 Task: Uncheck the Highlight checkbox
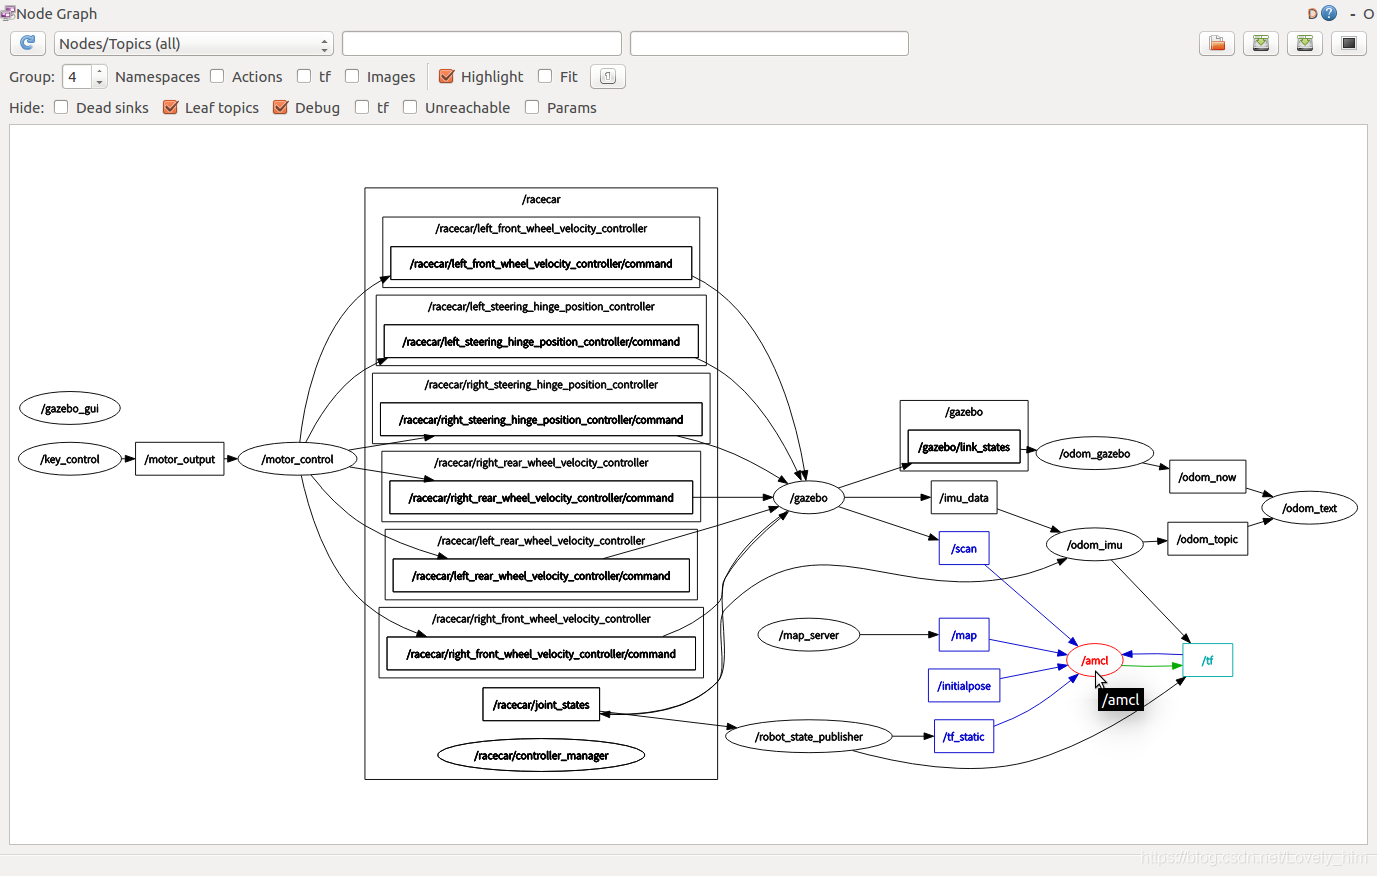pyautogui.click(x=447, y=76)
